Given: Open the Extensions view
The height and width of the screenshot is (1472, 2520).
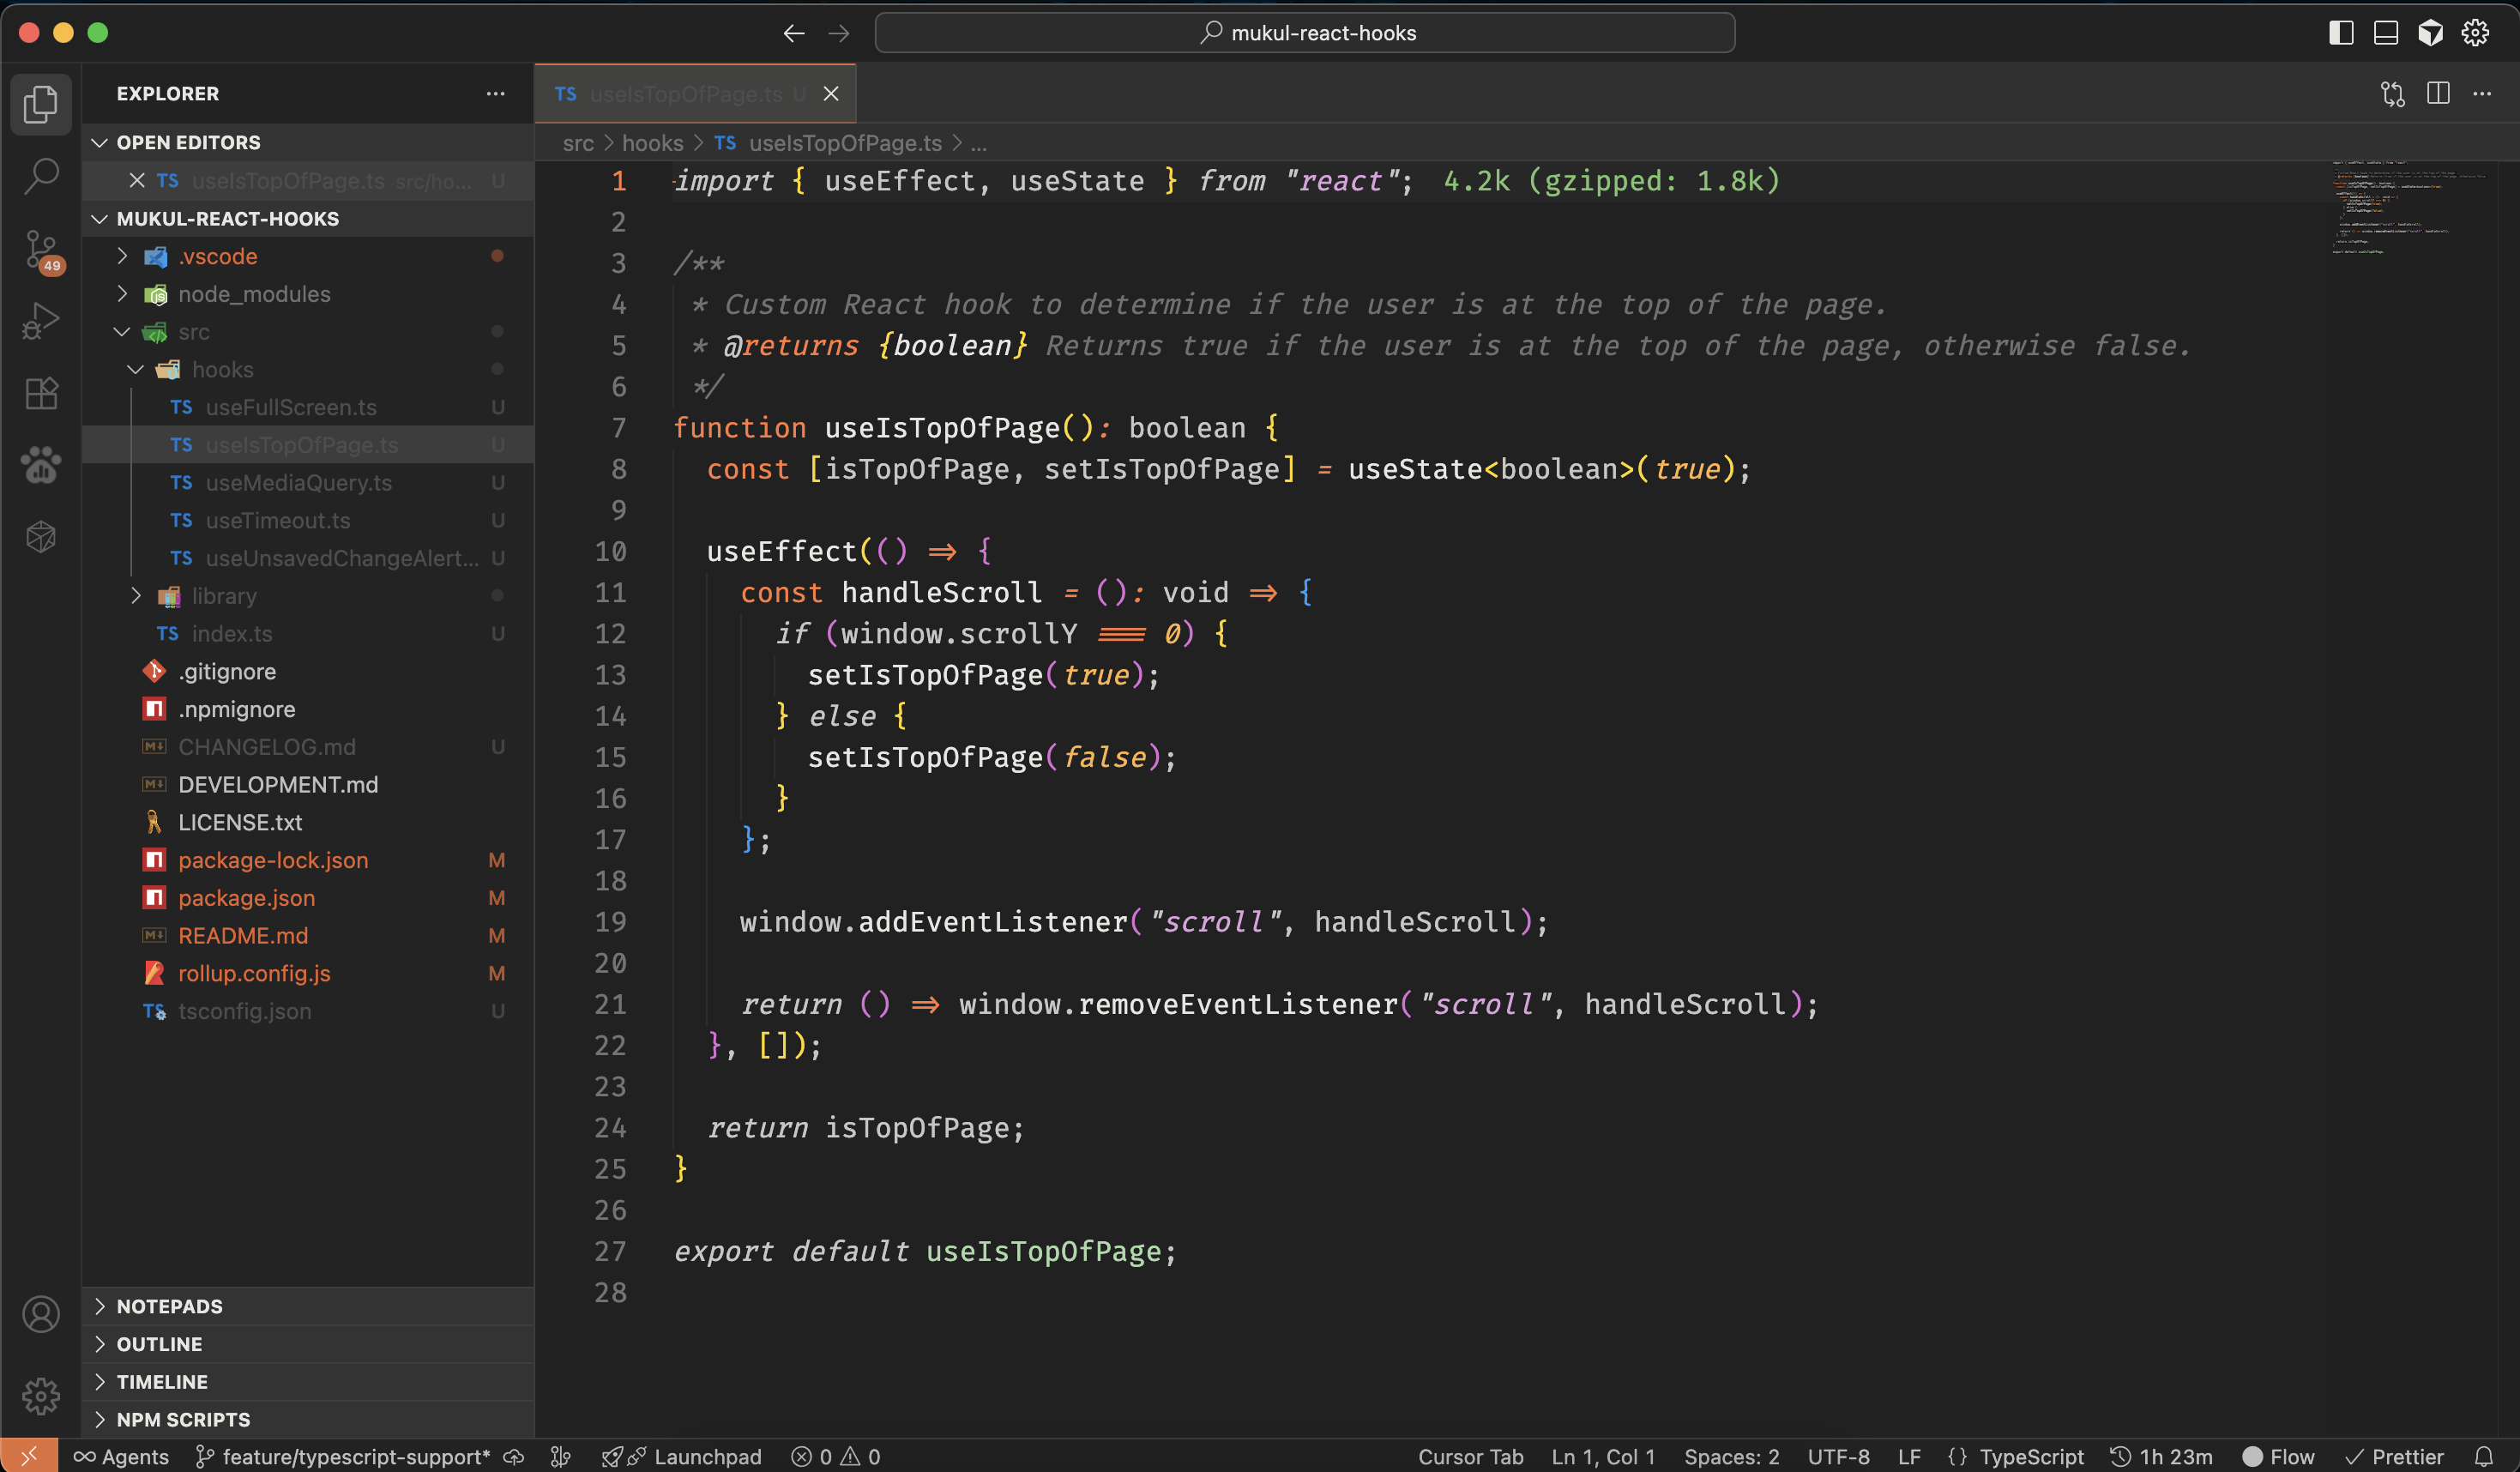Looking at the screenshot, I should tap(41, 393).
